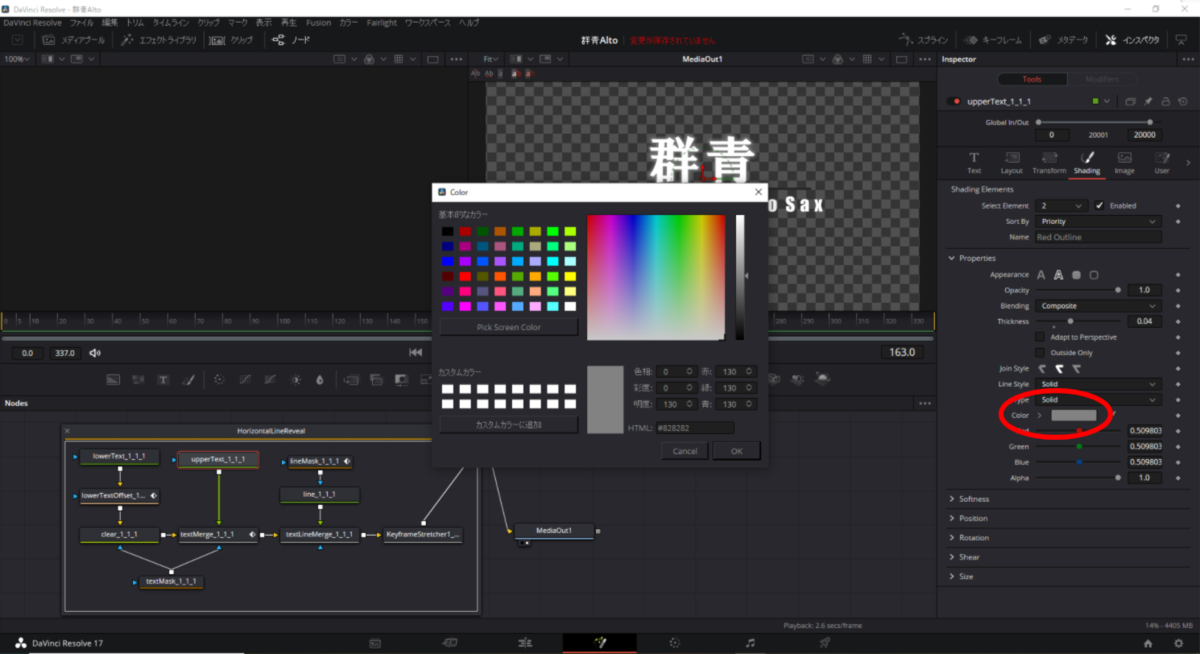The height and width of the screenshot is (654, 1200).
Task: Open the Sort By Priority dropdown
Action: tap(1098, 221)
